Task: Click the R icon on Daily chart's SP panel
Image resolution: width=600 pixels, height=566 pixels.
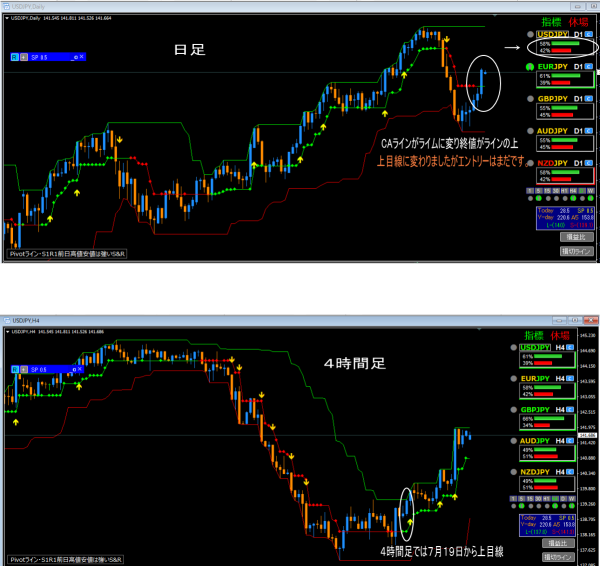Action: pyautogui.click(x=13, y=57)
